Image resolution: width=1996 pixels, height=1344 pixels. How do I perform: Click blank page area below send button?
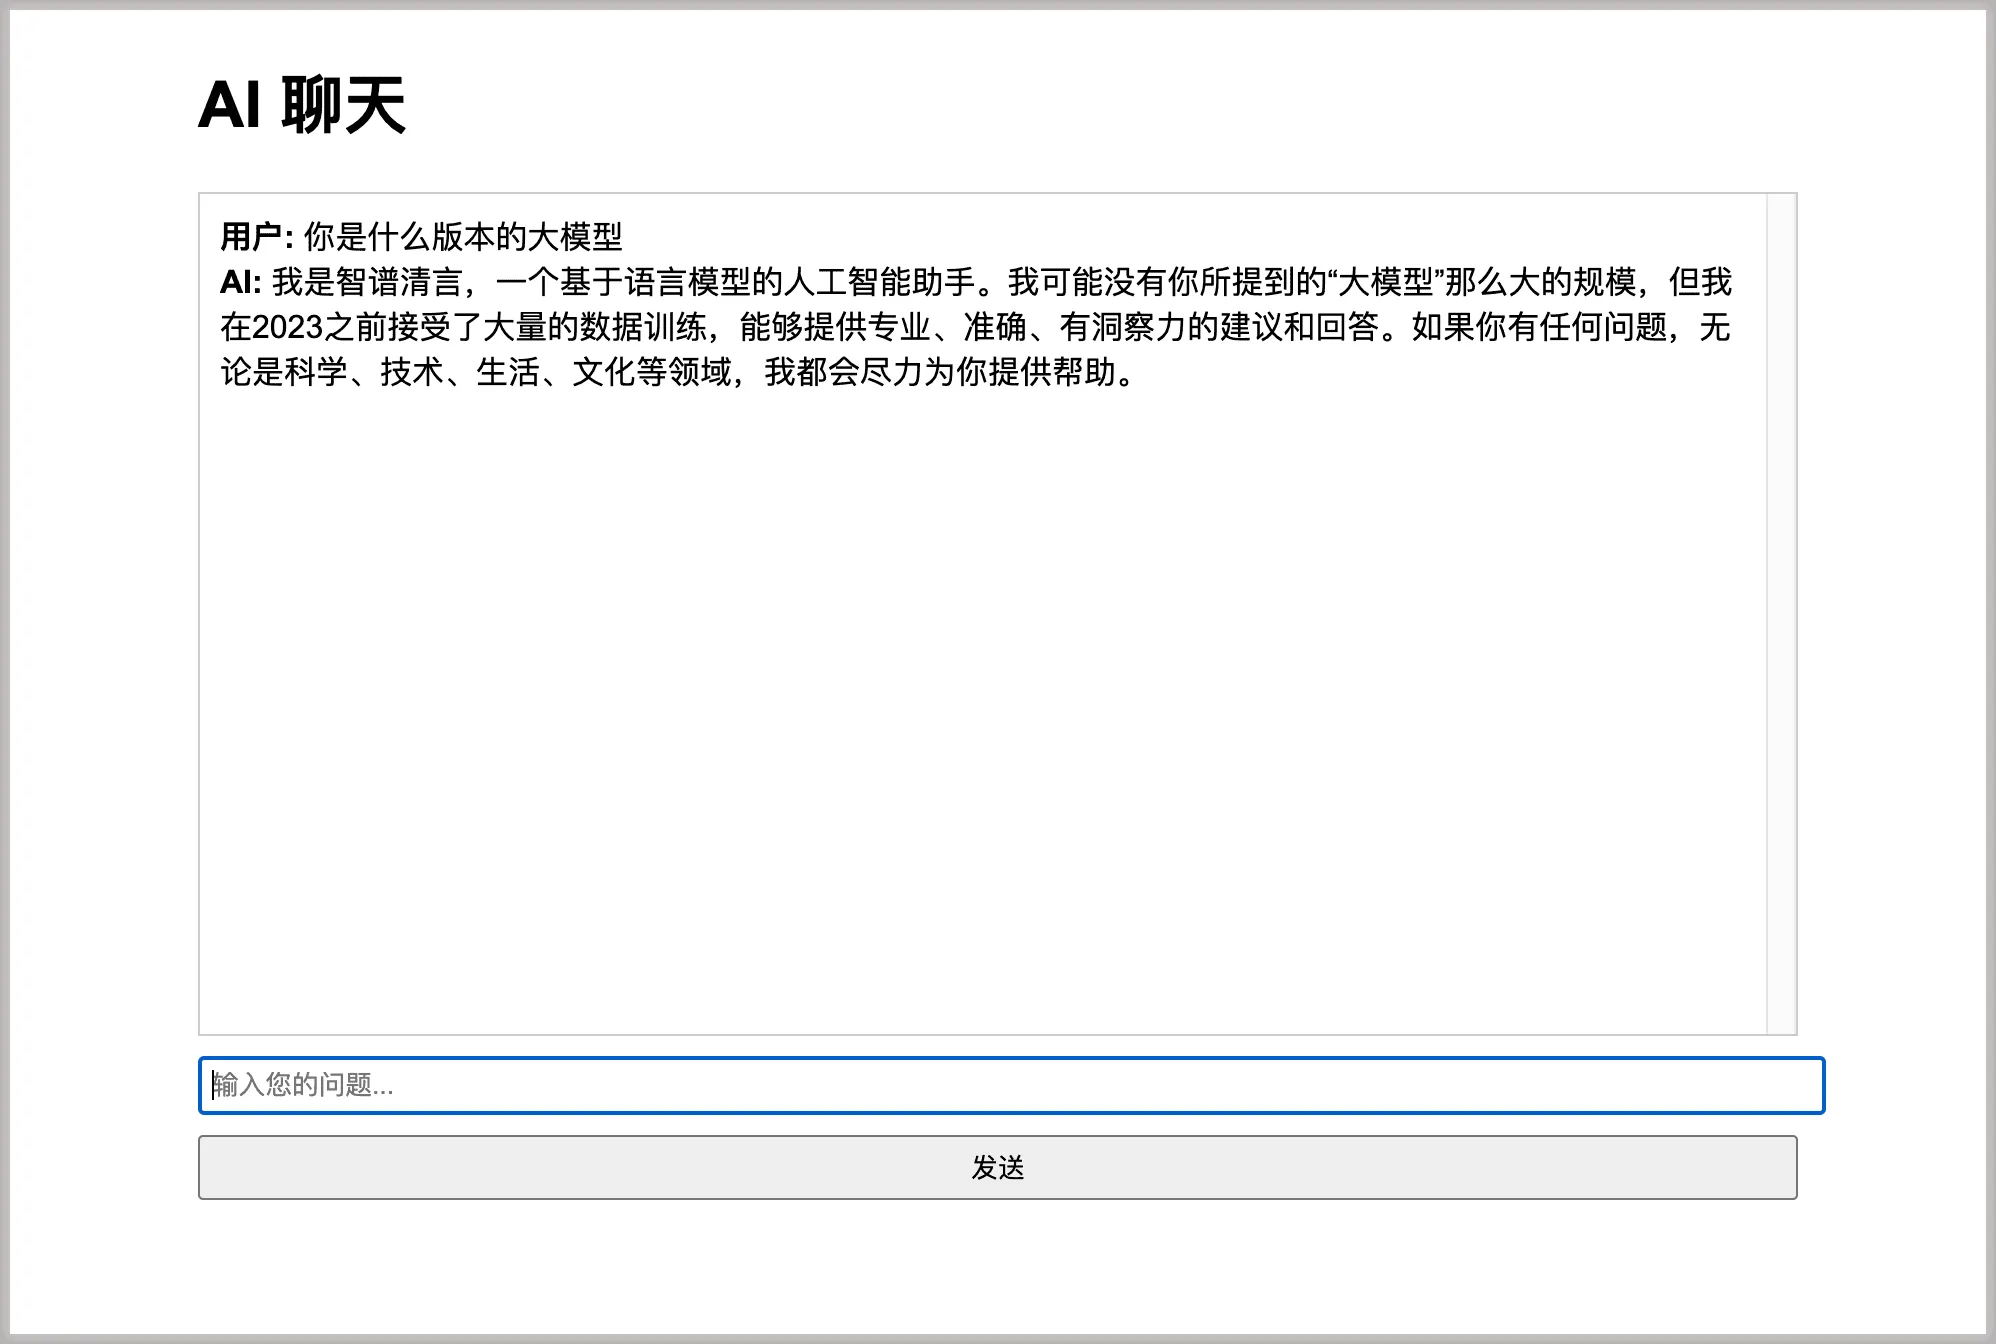997,1270
